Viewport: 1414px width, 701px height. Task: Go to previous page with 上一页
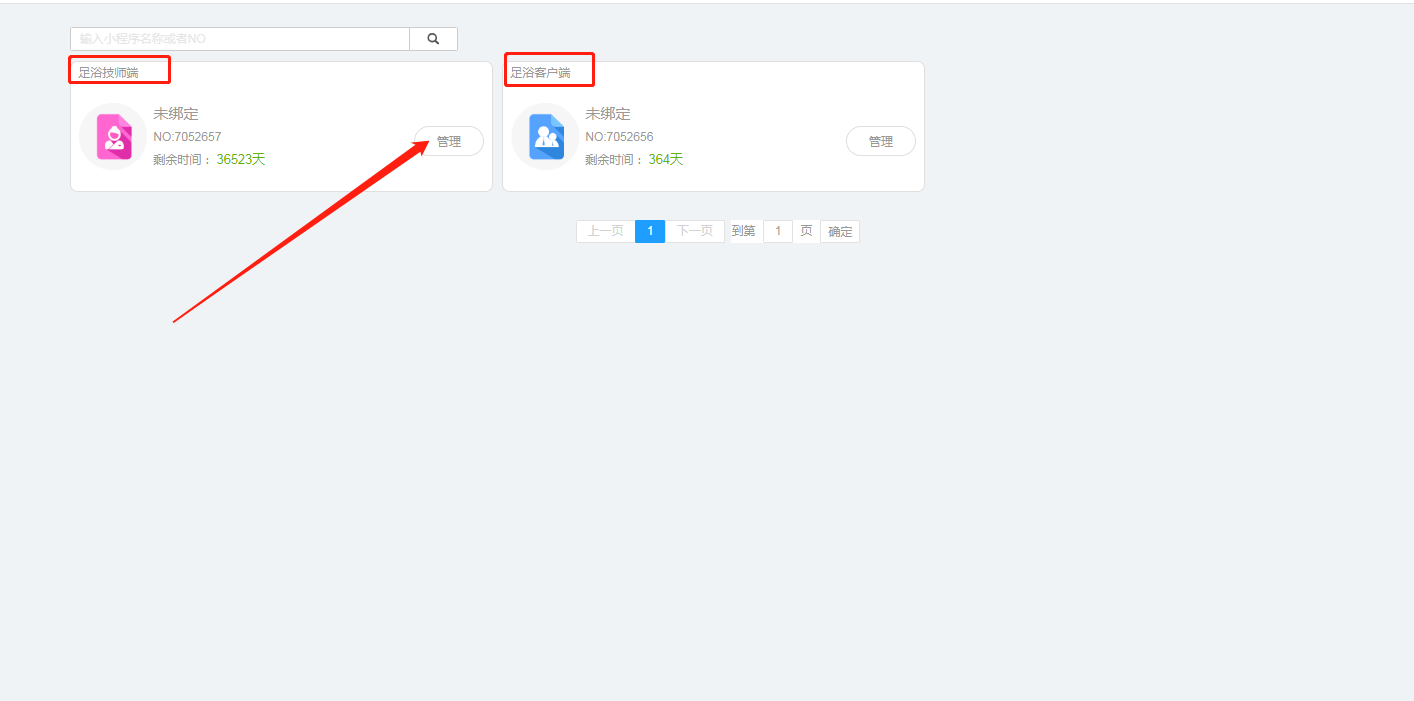click(605, 231)
